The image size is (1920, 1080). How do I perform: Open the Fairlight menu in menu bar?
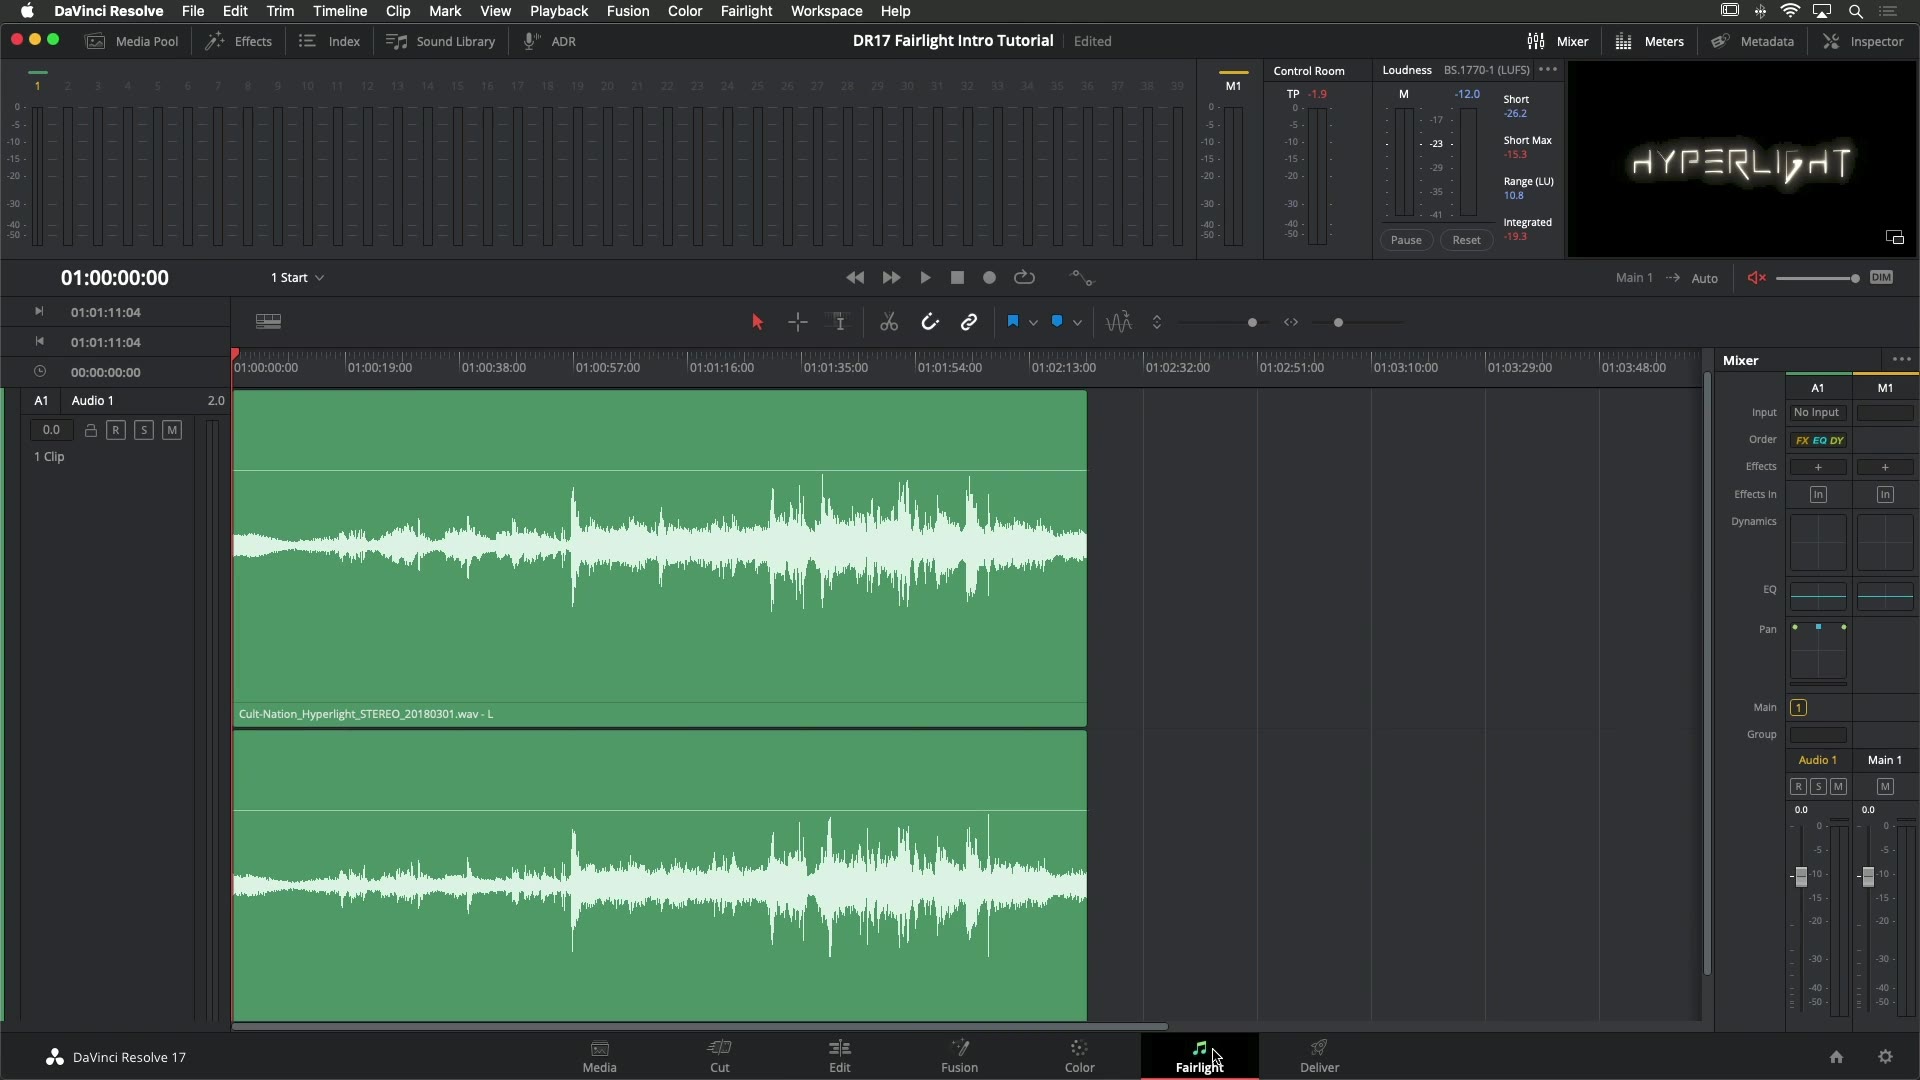746,11
